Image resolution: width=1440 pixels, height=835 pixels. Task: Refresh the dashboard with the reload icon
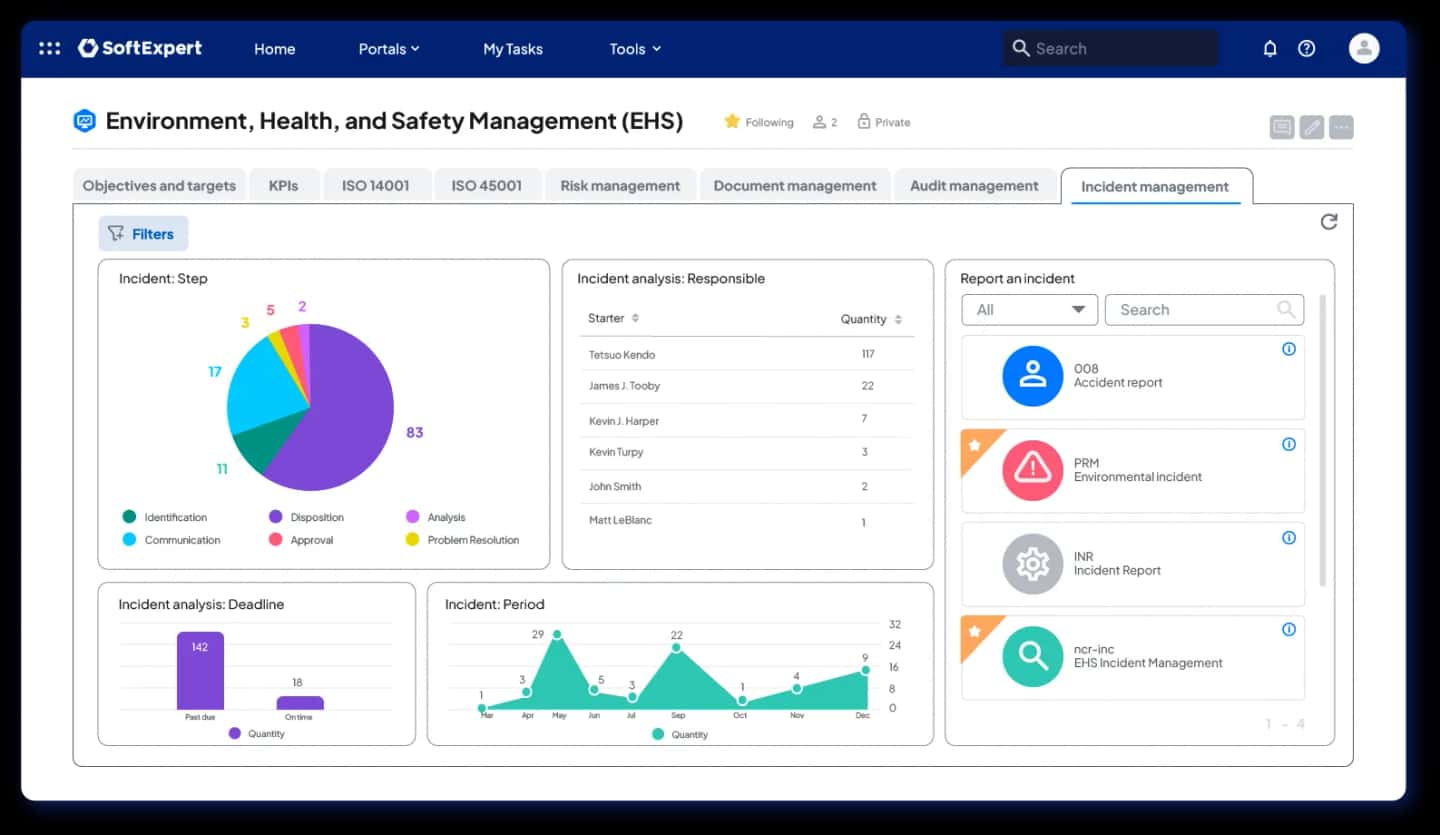click(x=1329, y=221)
